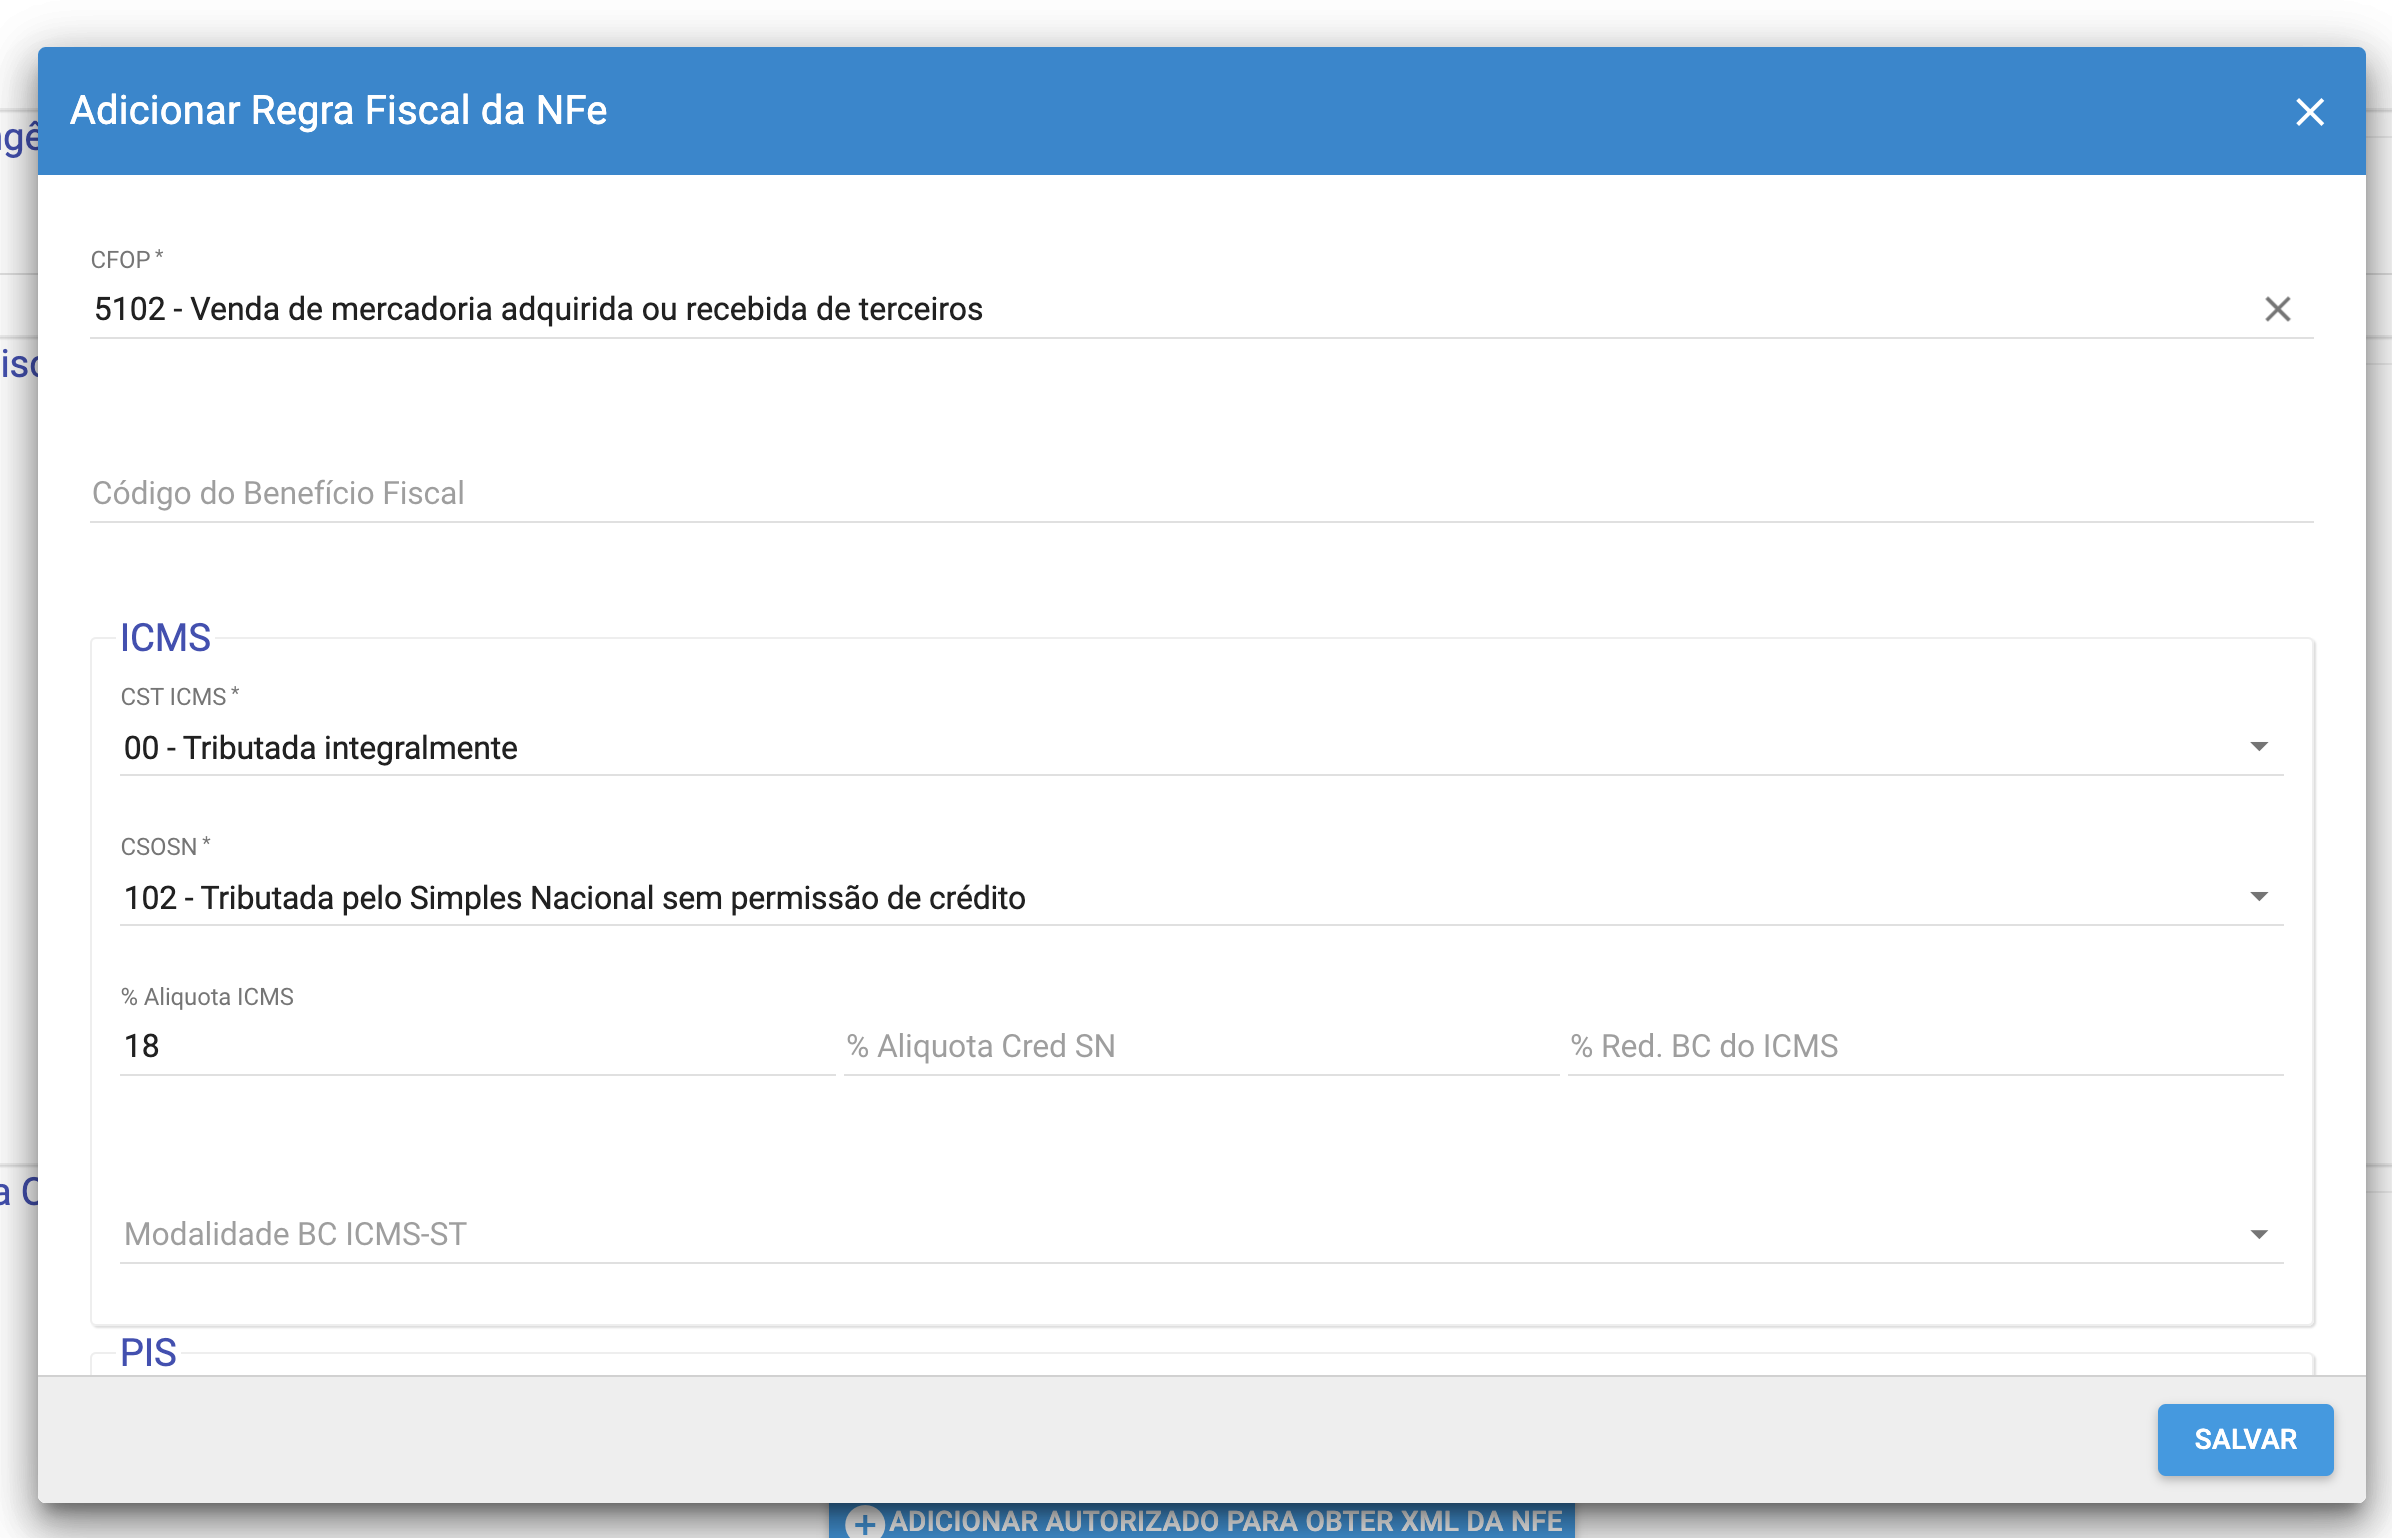Open the CSOSN dropdown

pos(1201,897)
